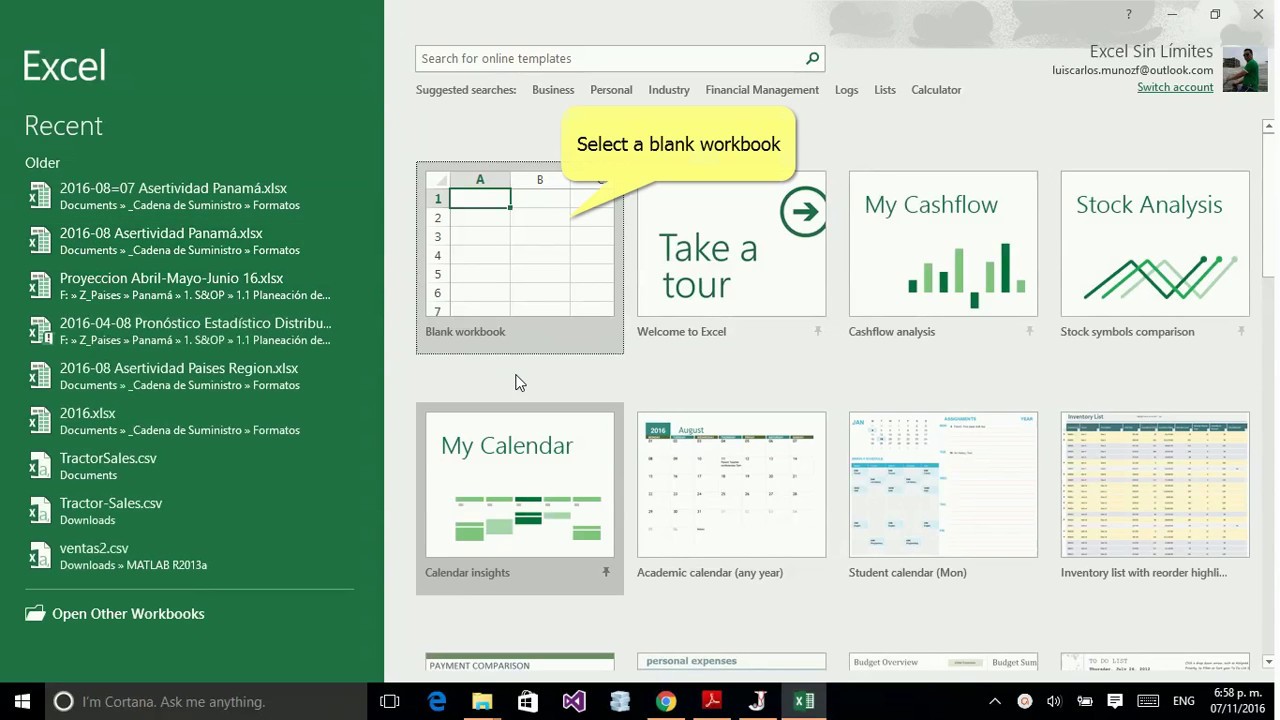This screenshot has width=1280, height=720.
Task: Click the volume speaker tray icon
Action: [x=1054, y=701]
